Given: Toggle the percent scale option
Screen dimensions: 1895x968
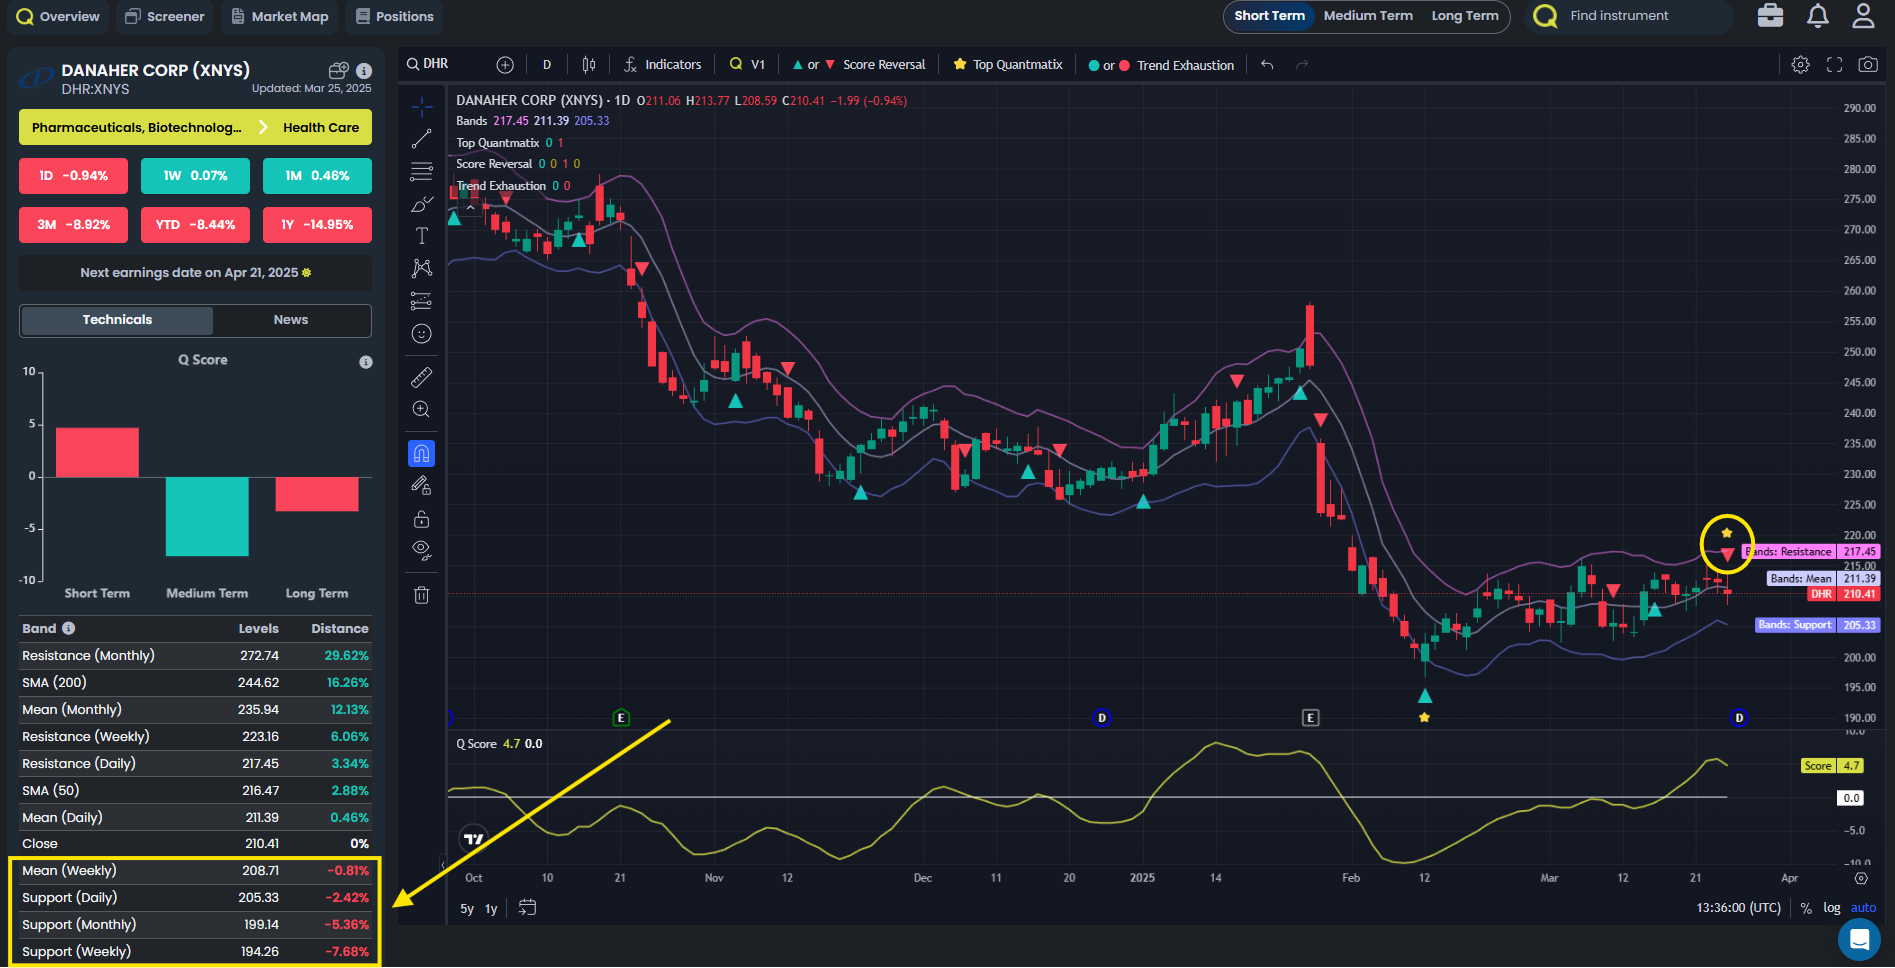Looking at the screenshot, I should tap(1806, 908).
